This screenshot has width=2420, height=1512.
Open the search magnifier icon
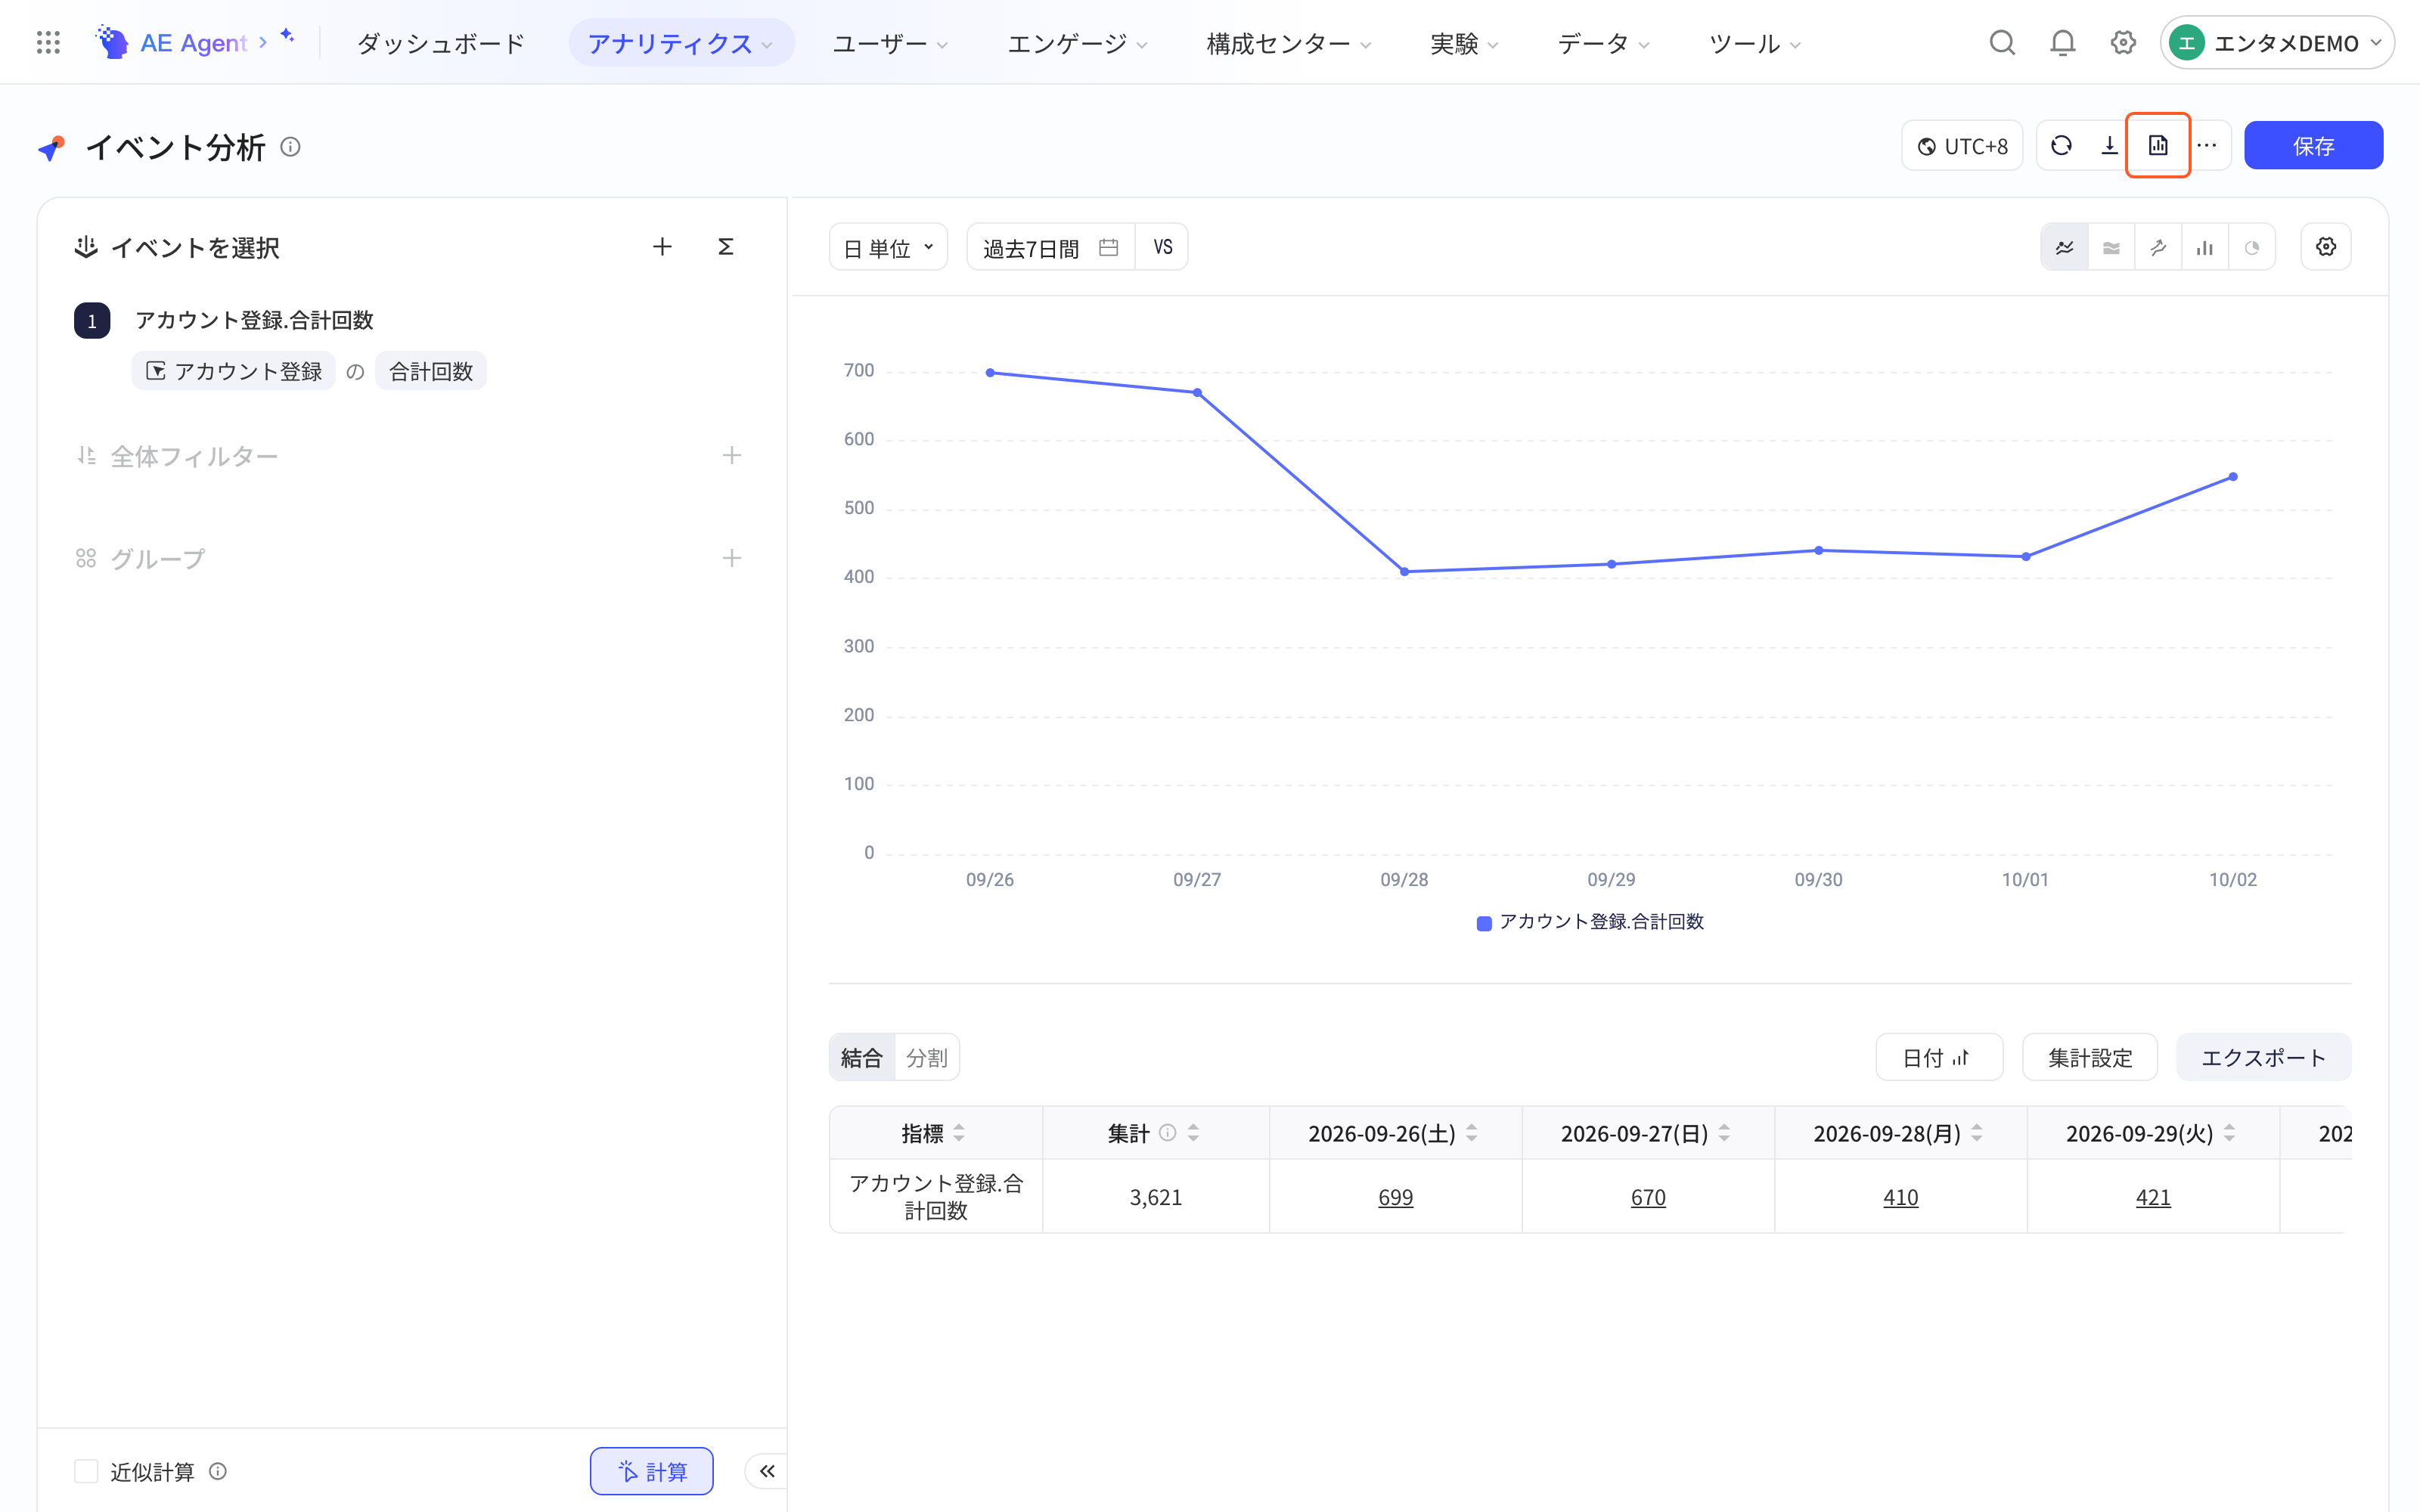[2002, 42]
